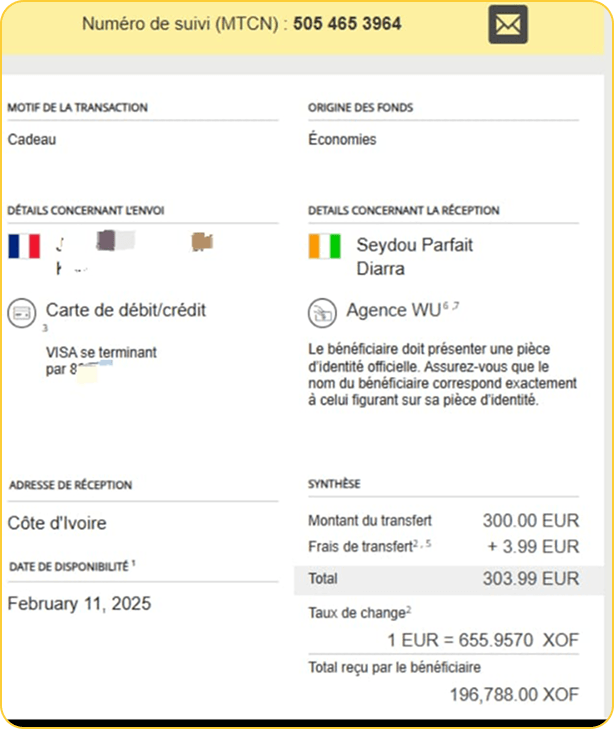
Task: Click the WU agency pickup icon
Action: coord(323,311)
